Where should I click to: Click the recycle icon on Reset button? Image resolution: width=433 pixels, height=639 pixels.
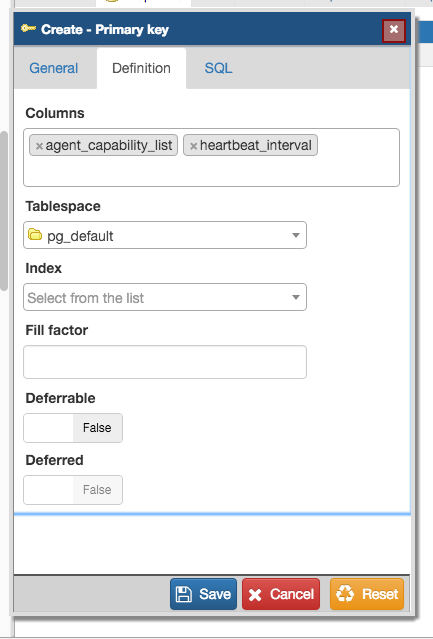coord(345,594)
